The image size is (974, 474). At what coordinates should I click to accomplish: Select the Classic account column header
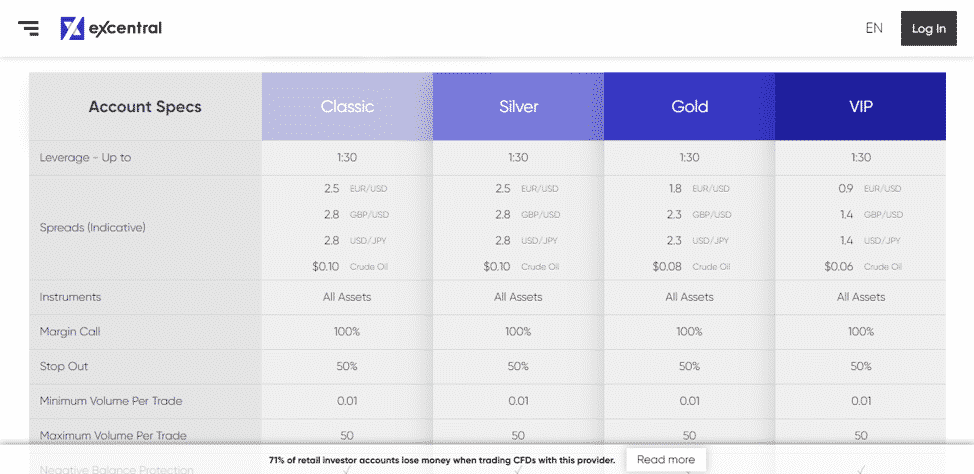click(347, 106)
